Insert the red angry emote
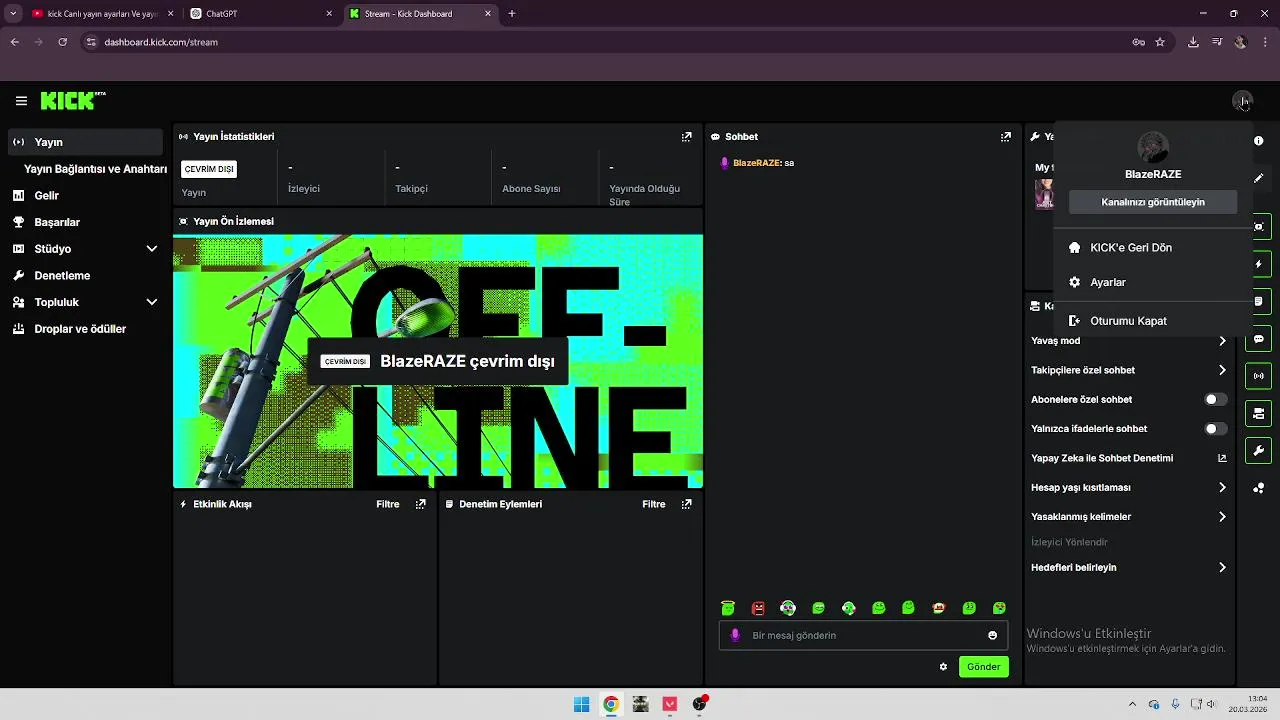Screen dimensions: 1280x720 [x=758, y=608]
